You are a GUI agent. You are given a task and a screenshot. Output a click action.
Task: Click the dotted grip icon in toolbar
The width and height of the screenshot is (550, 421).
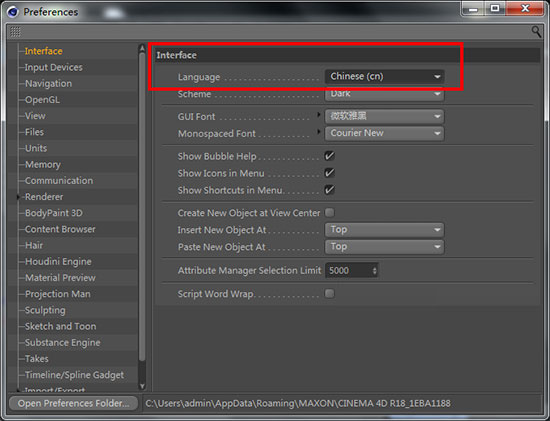(x=15, y=32)
